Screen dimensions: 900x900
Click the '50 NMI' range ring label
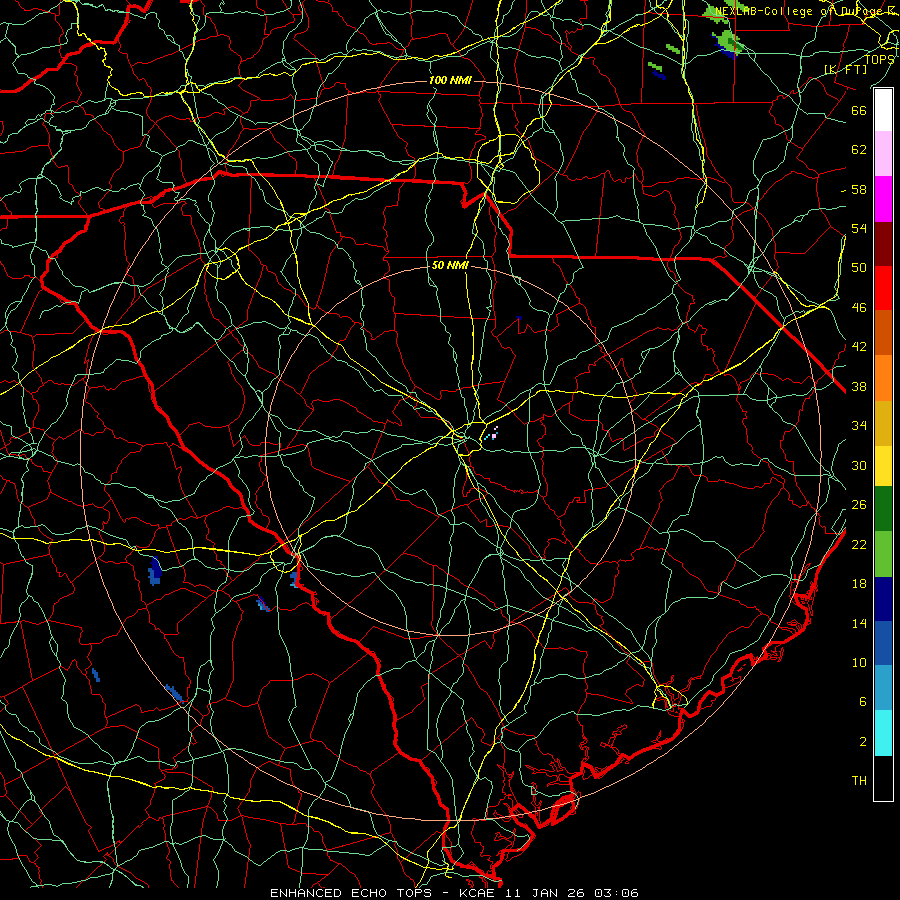click(x=451, y=265)
